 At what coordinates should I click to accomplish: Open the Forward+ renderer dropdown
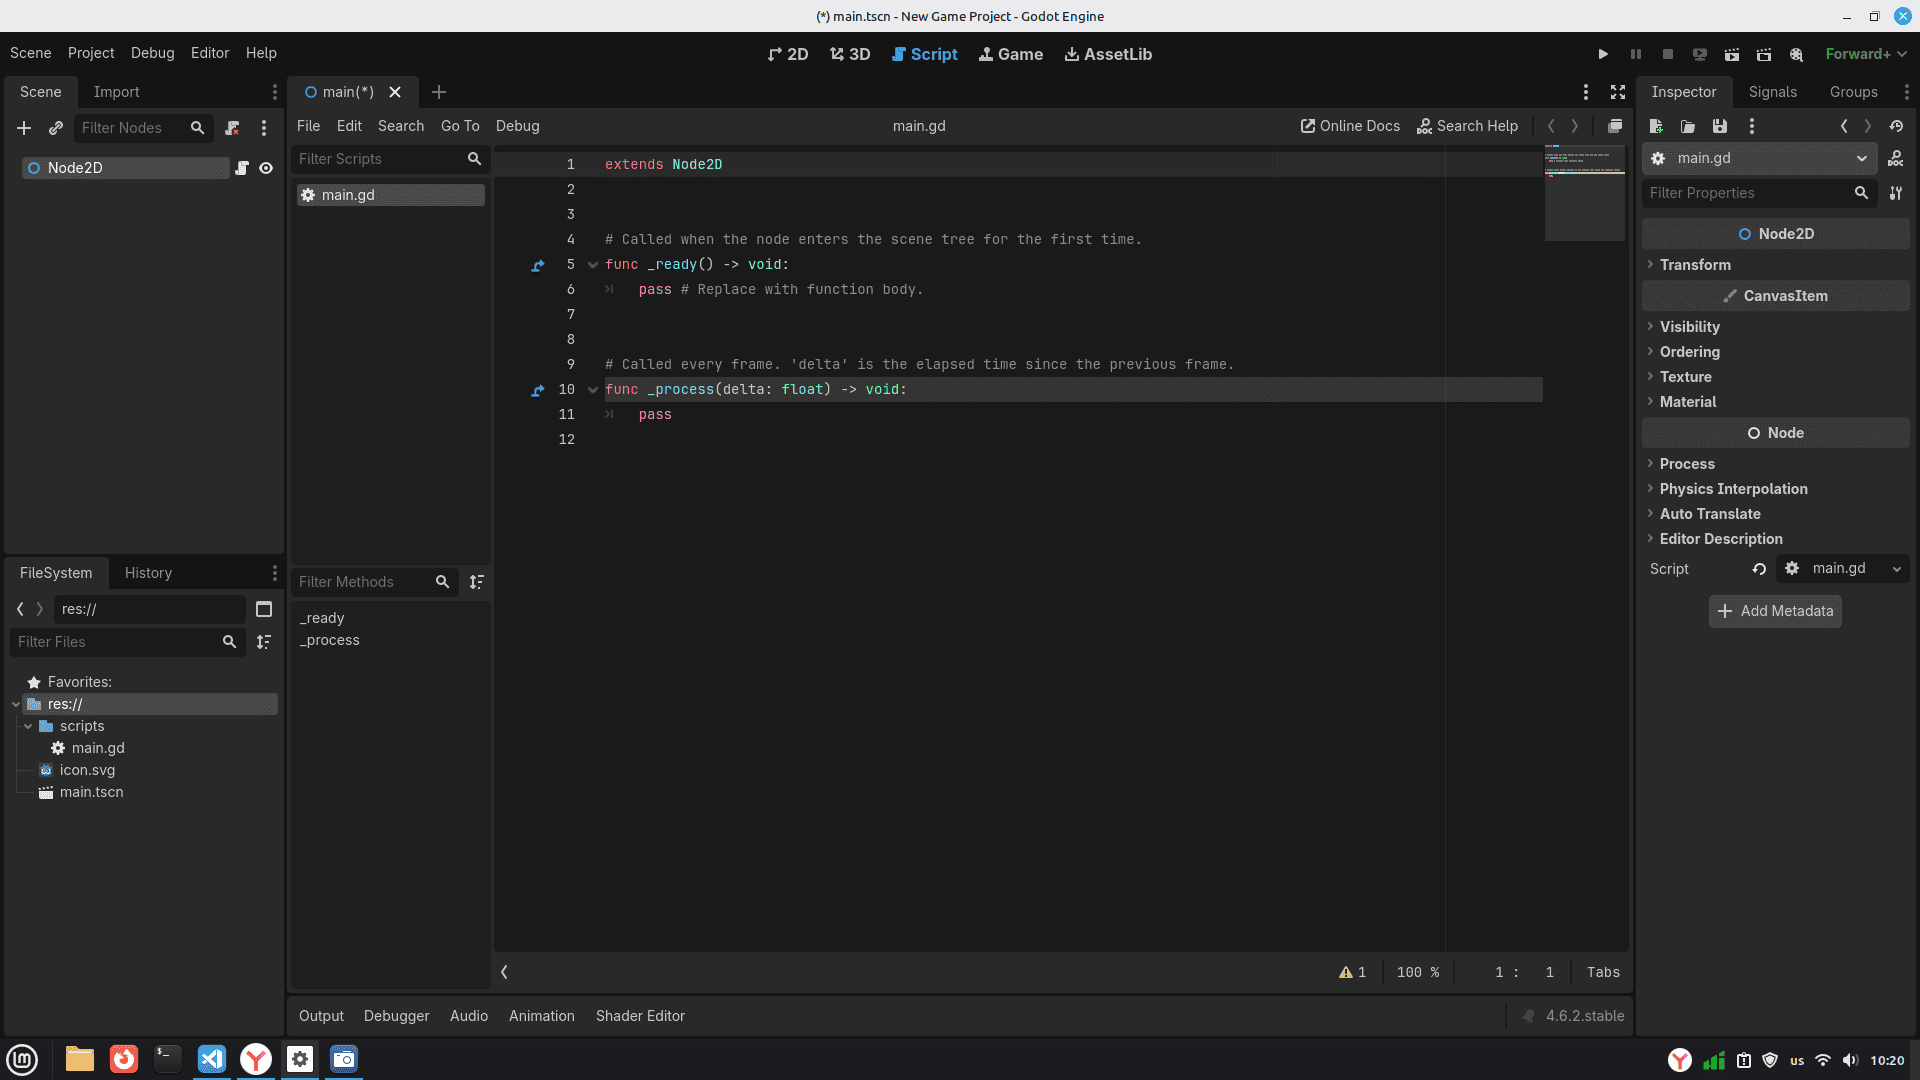(1866, 54)
